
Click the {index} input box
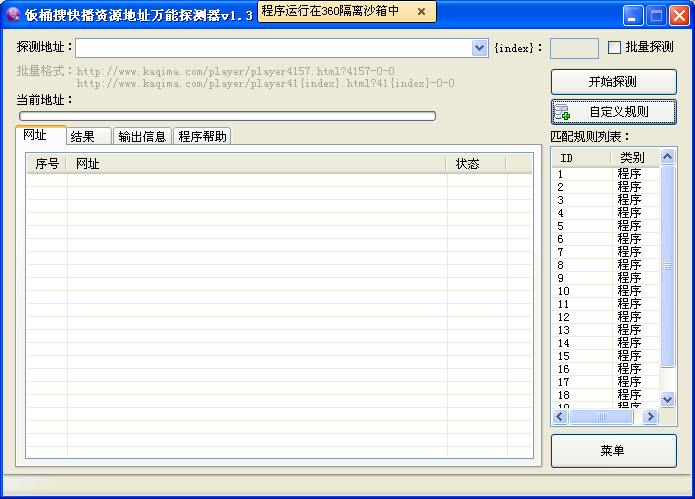point(574,48)
